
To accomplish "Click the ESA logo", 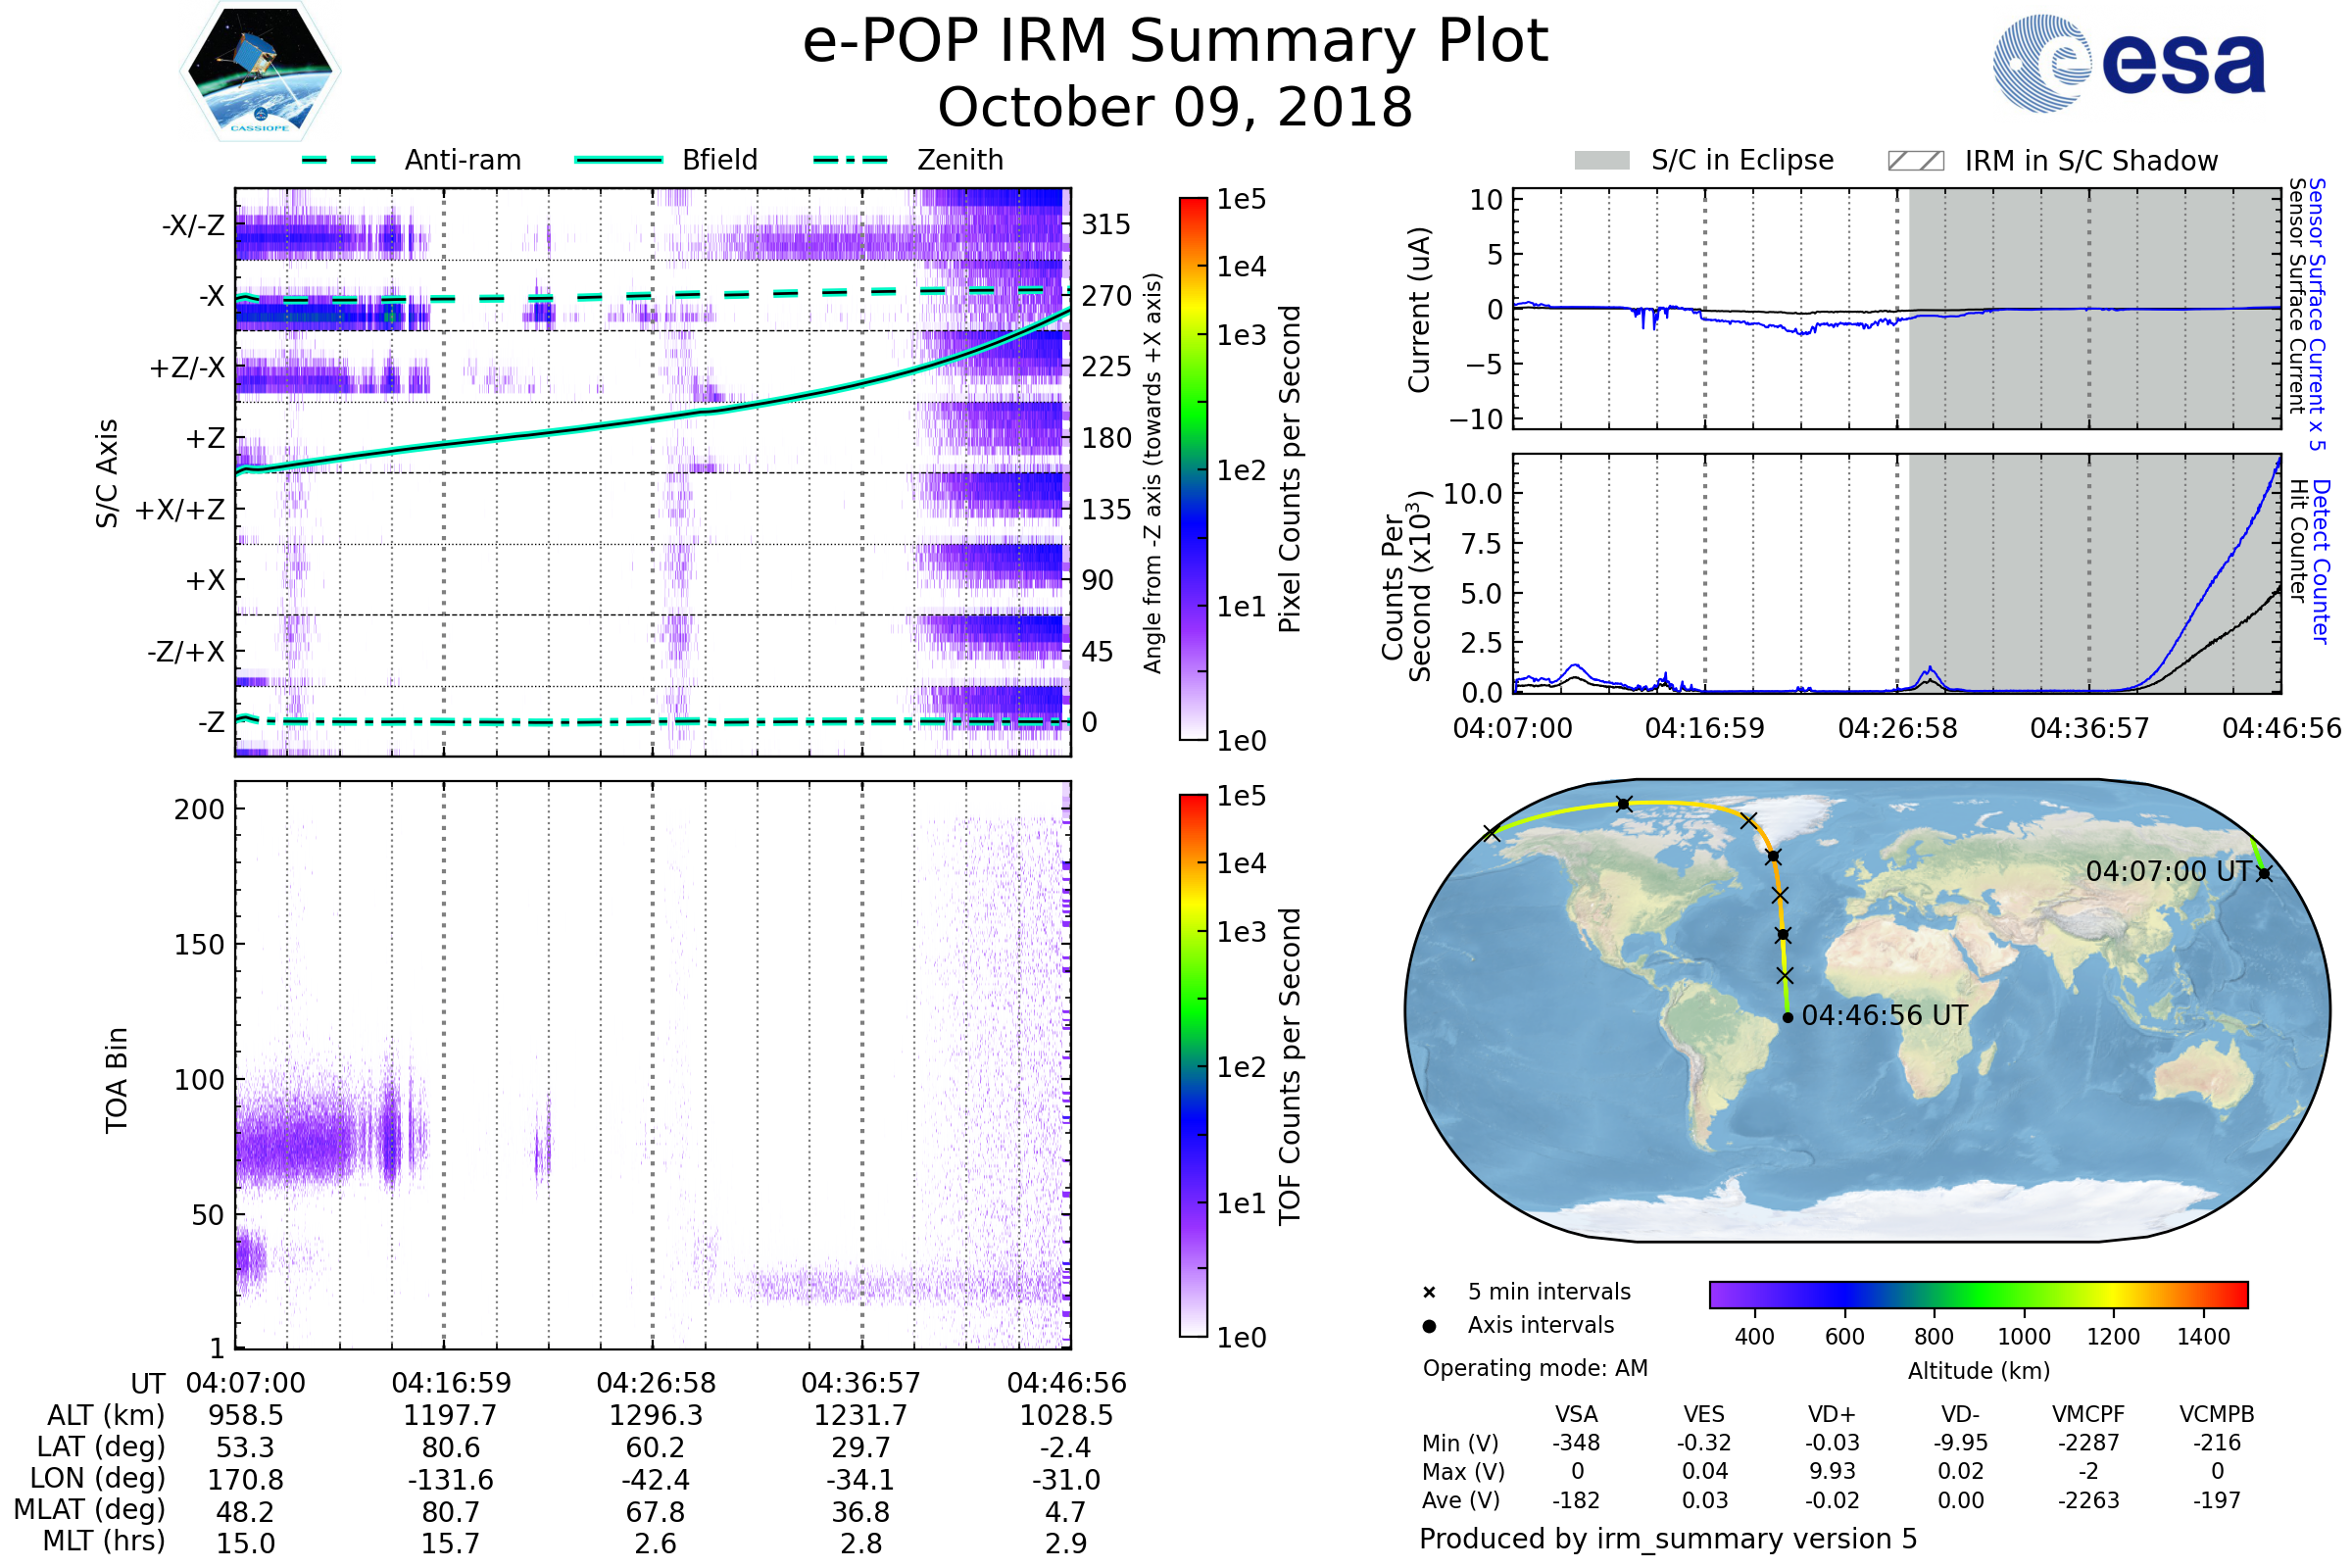I will (x=2129, y=64).
